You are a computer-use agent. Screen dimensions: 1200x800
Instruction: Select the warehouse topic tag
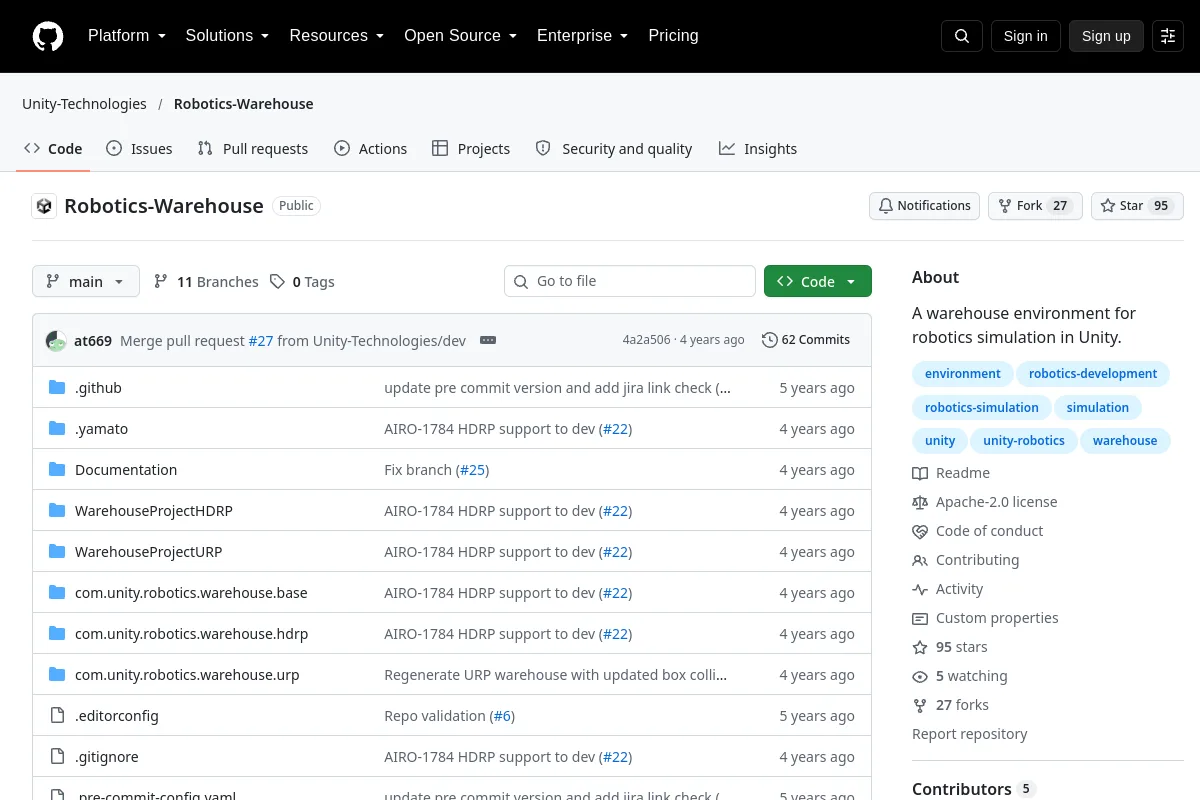1125,441
